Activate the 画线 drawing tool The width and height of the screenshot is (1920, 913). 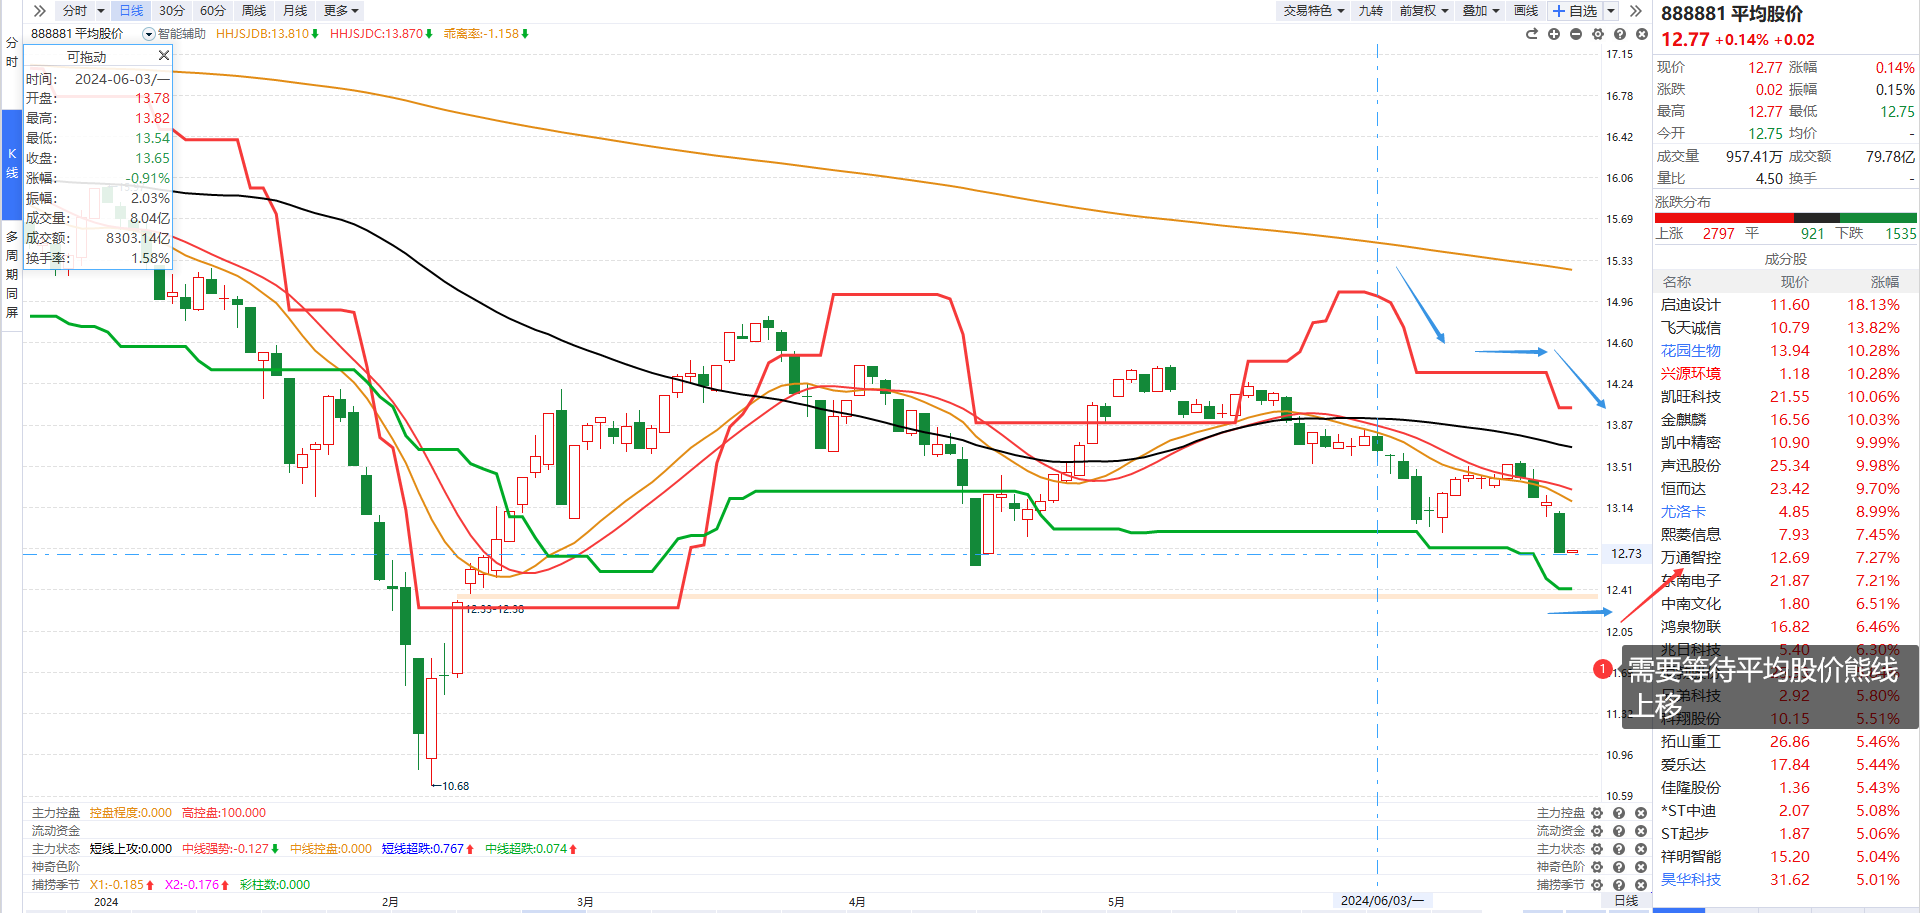coord(1526,11)
